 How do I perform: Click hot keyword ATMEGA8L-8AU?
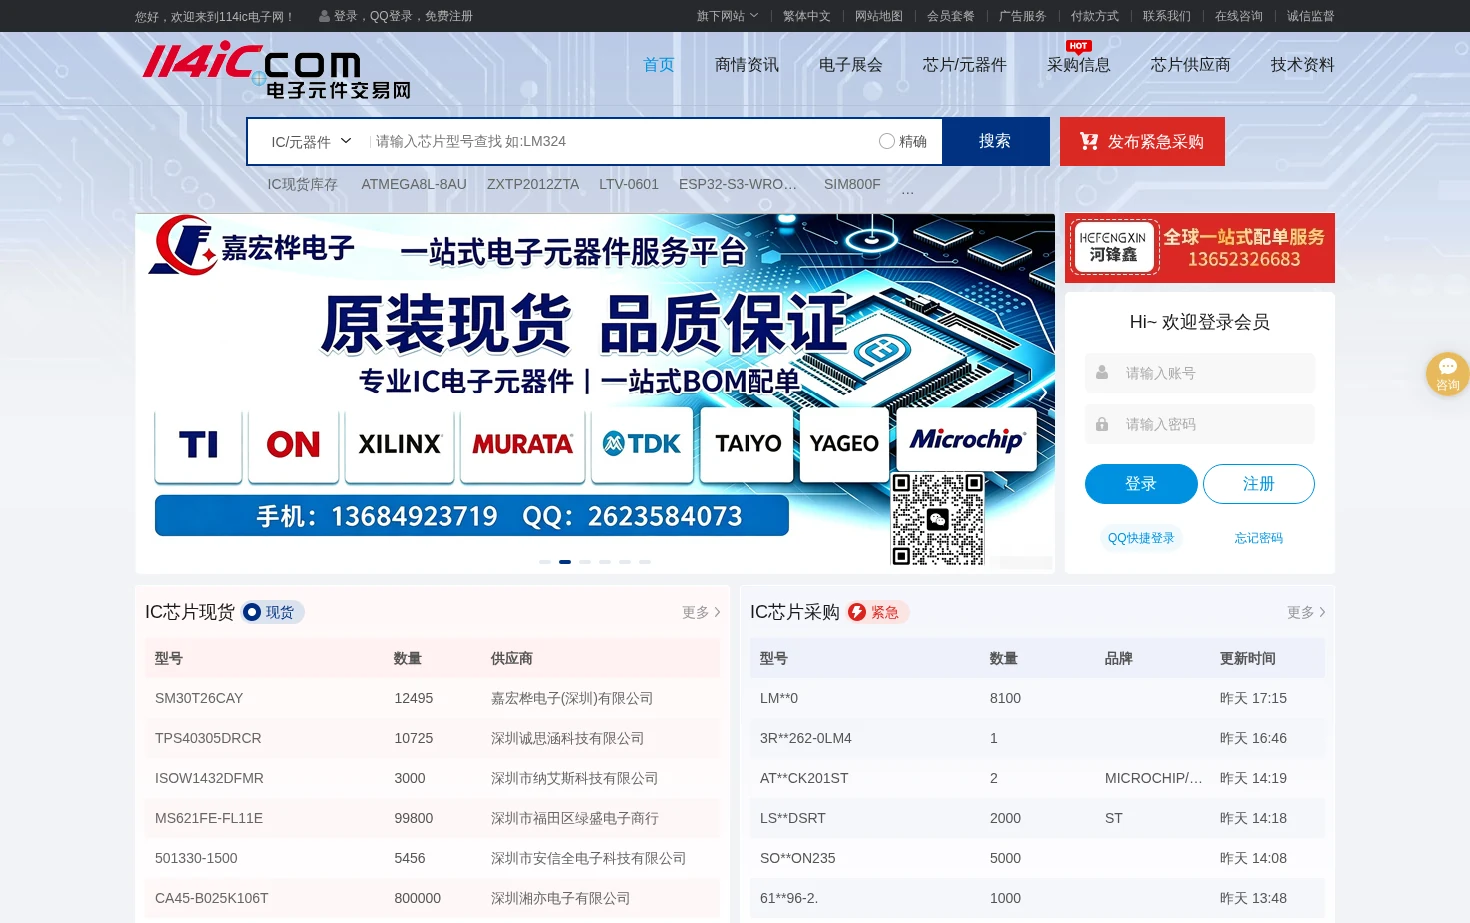pyautogui.click(x=414, y=184)
